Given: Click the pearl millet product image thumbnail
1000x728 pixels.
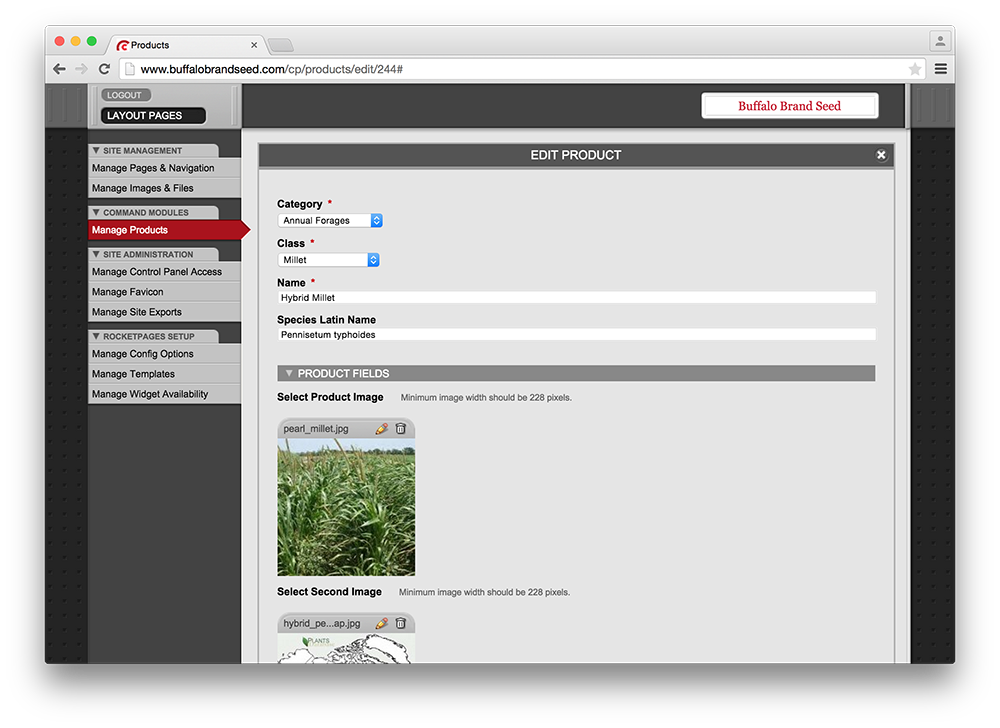Looking at the screenshot, I should 346,507.
